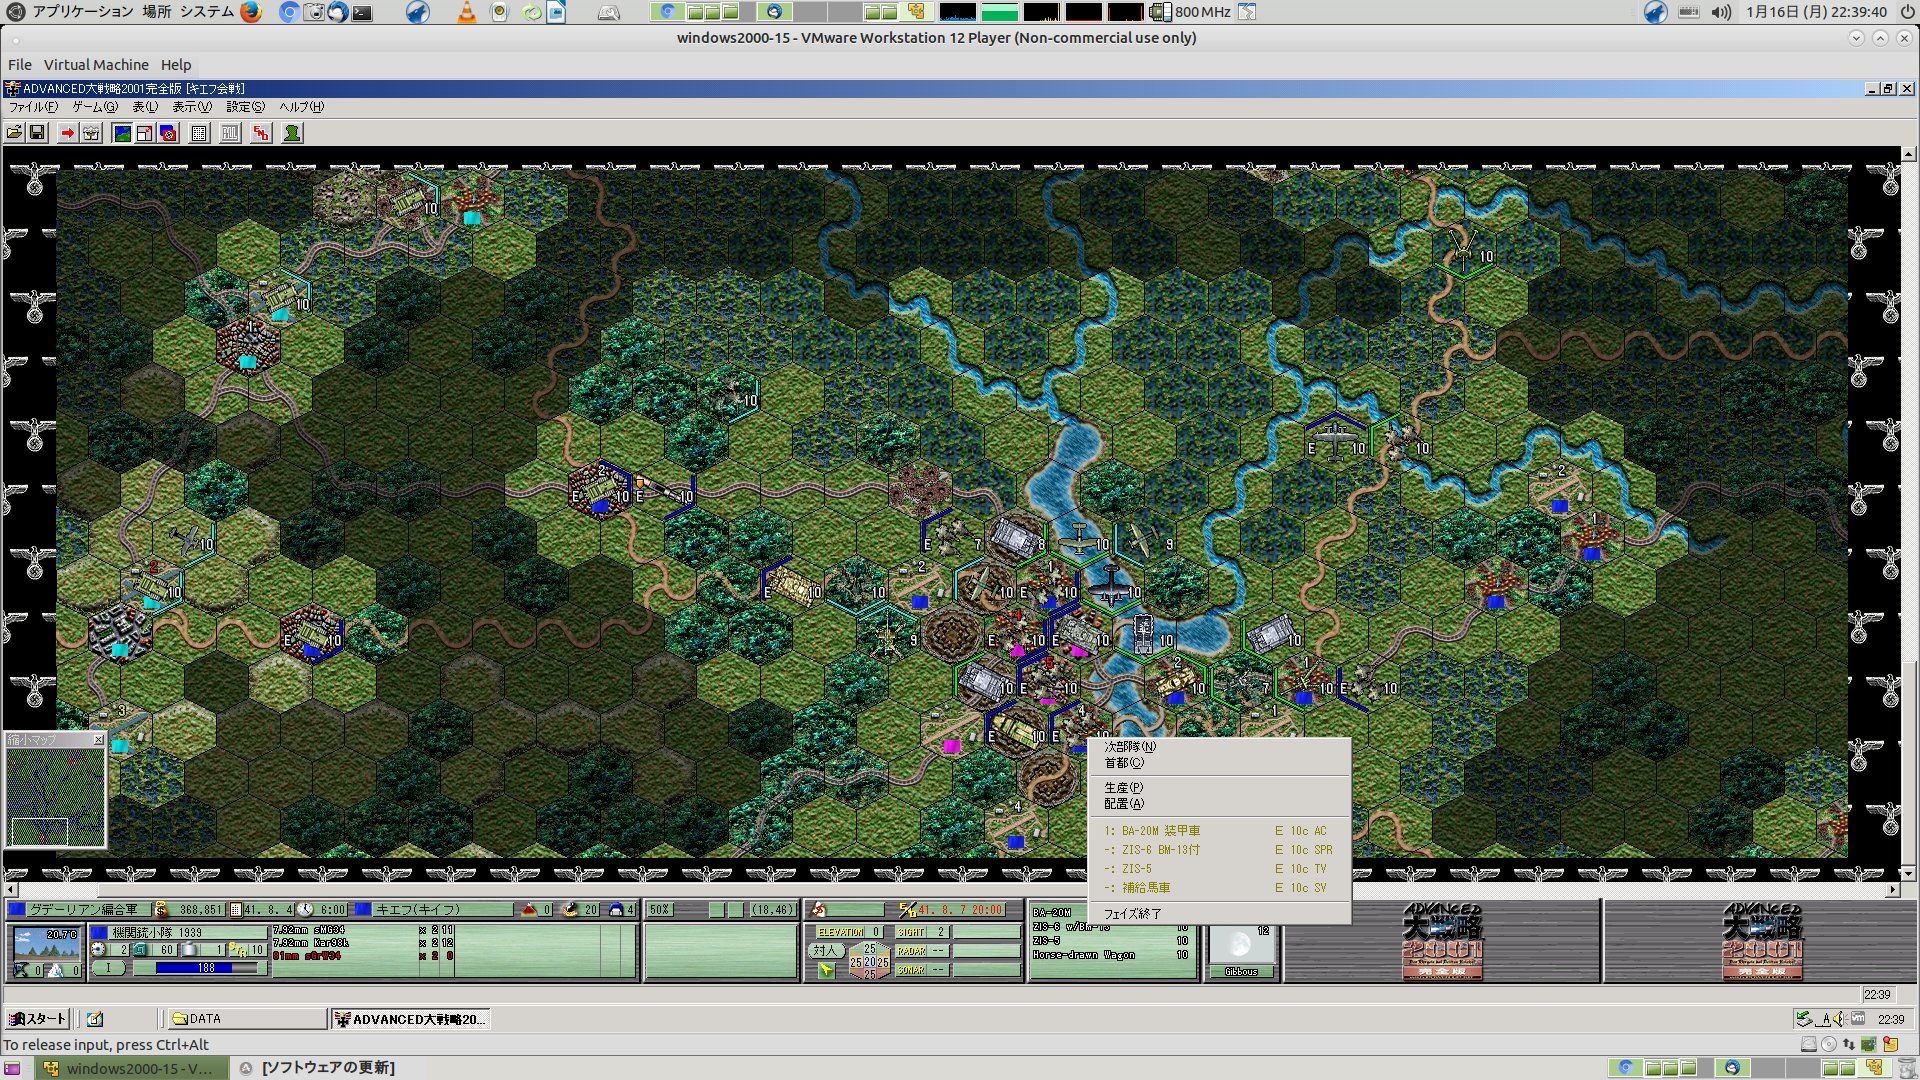Click the map's horizontal scrollbar left arrow
The width and height of the screenshot is (1920, 1080).
point(11,889)
